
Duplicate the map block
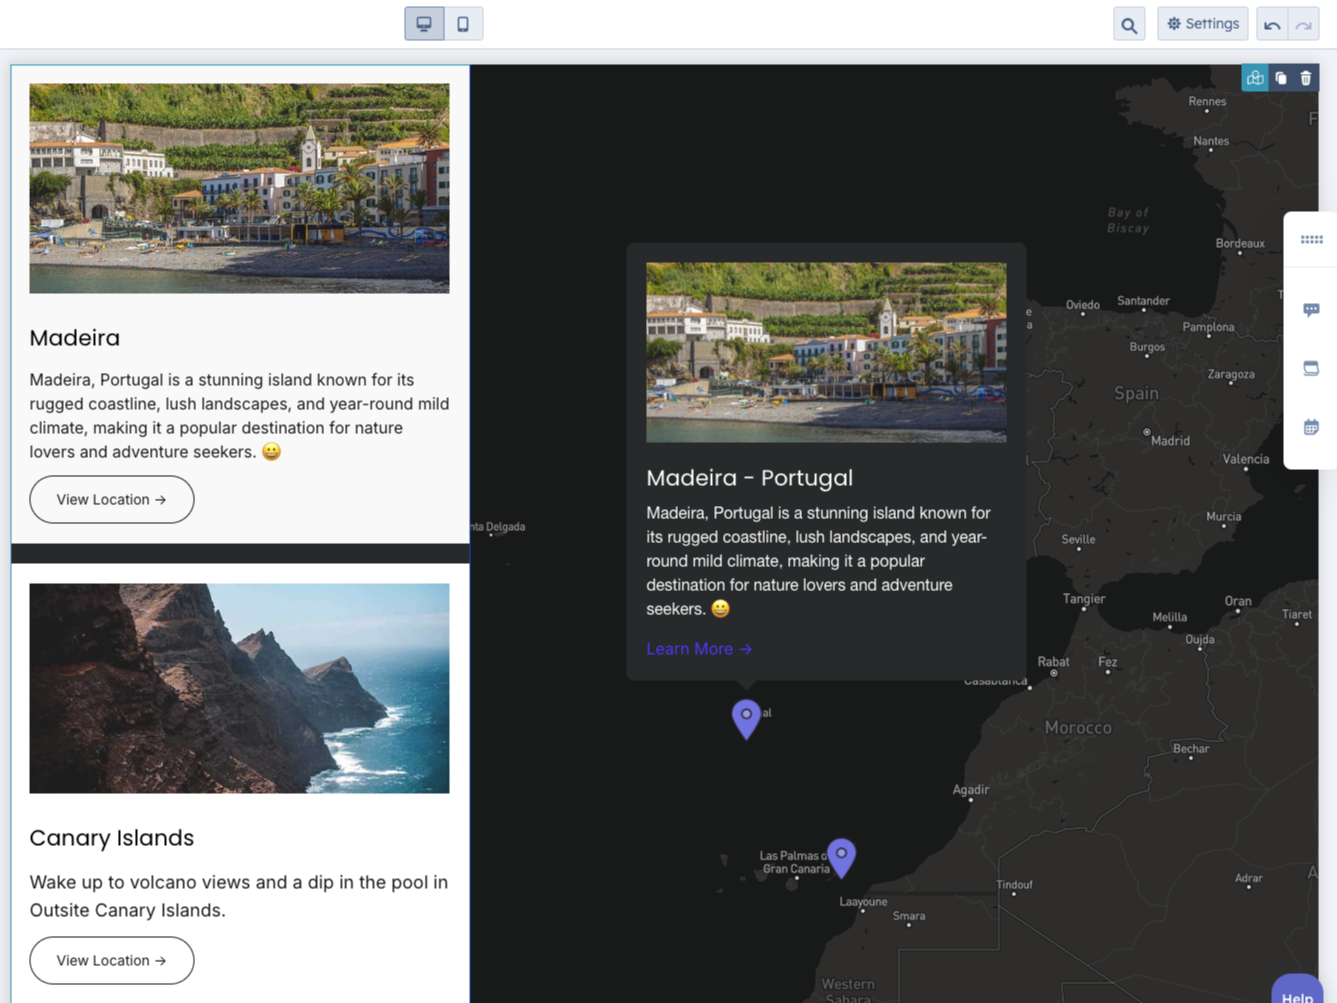click(1280, 77)
